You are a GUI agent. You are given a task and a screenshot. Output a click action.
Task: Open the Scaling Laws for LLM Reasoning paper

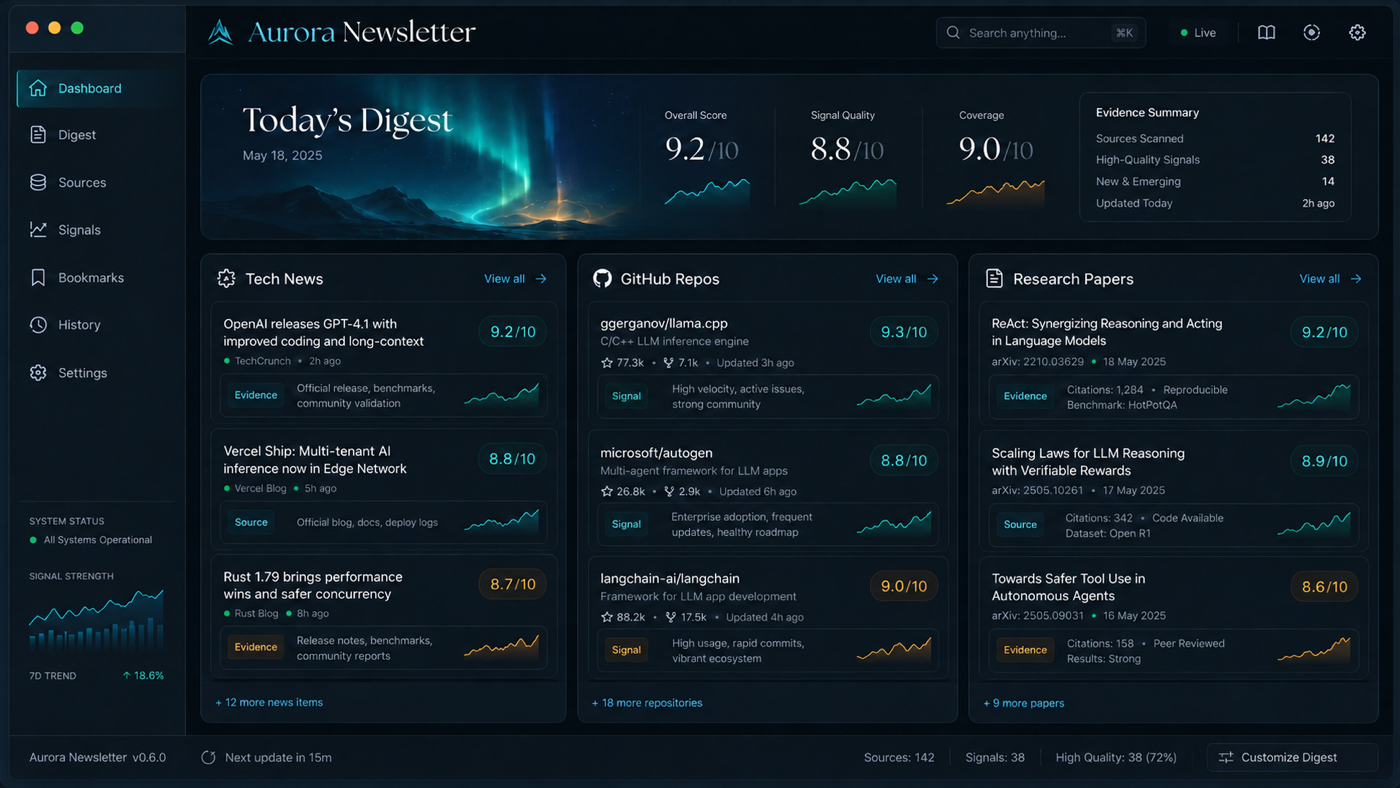(x=1088, y=462)
